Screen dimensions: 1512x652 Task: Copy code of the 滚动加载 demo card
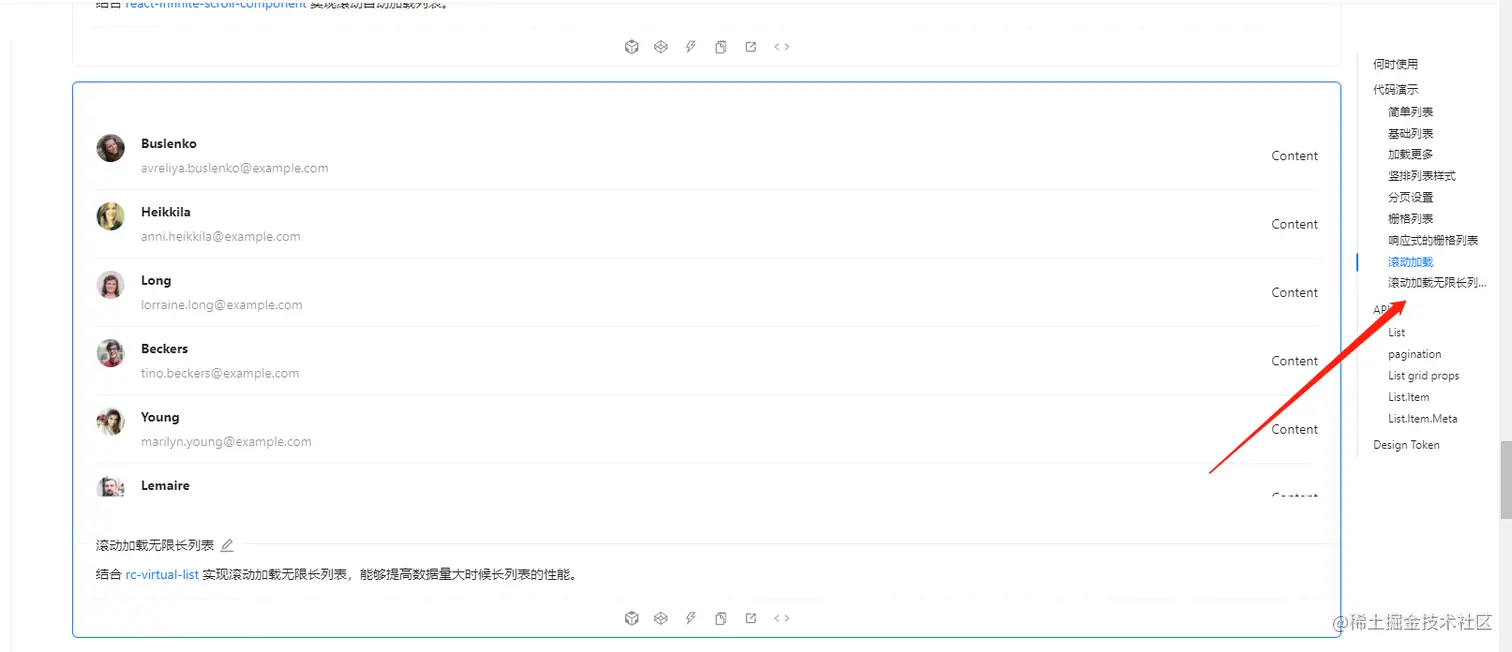click(x=720, y=47)
